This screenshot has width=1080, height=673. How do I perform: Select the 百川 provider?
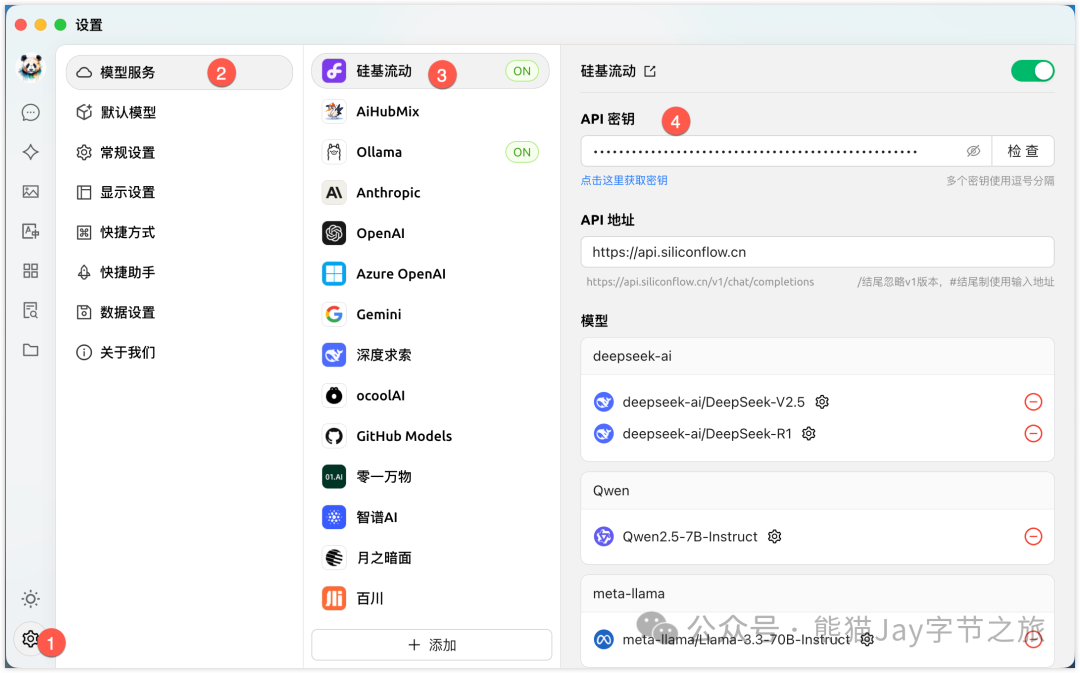point(430,599)
